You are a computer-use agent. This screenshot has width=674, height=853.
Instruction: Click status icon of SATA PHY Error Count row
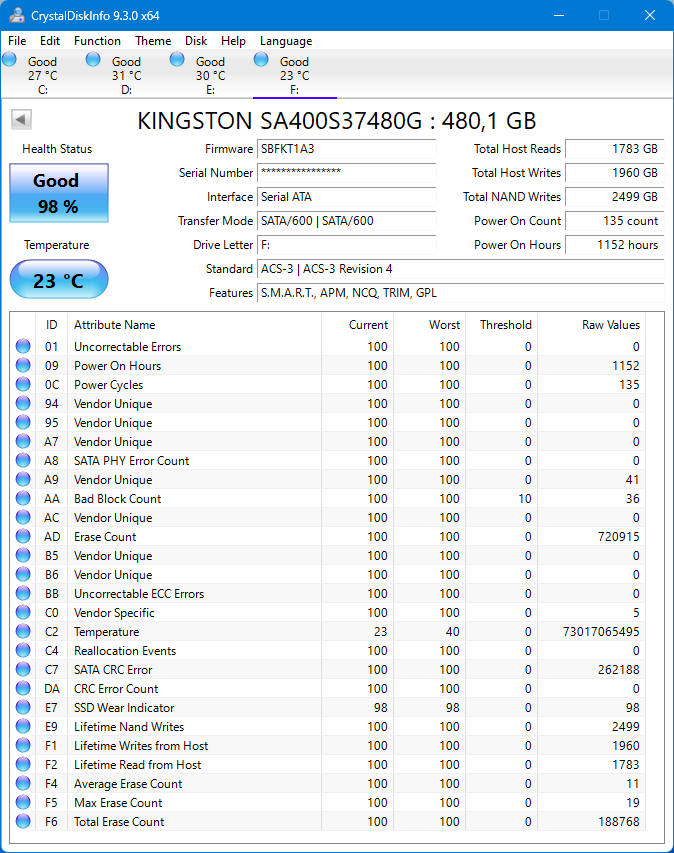(23, 461)
